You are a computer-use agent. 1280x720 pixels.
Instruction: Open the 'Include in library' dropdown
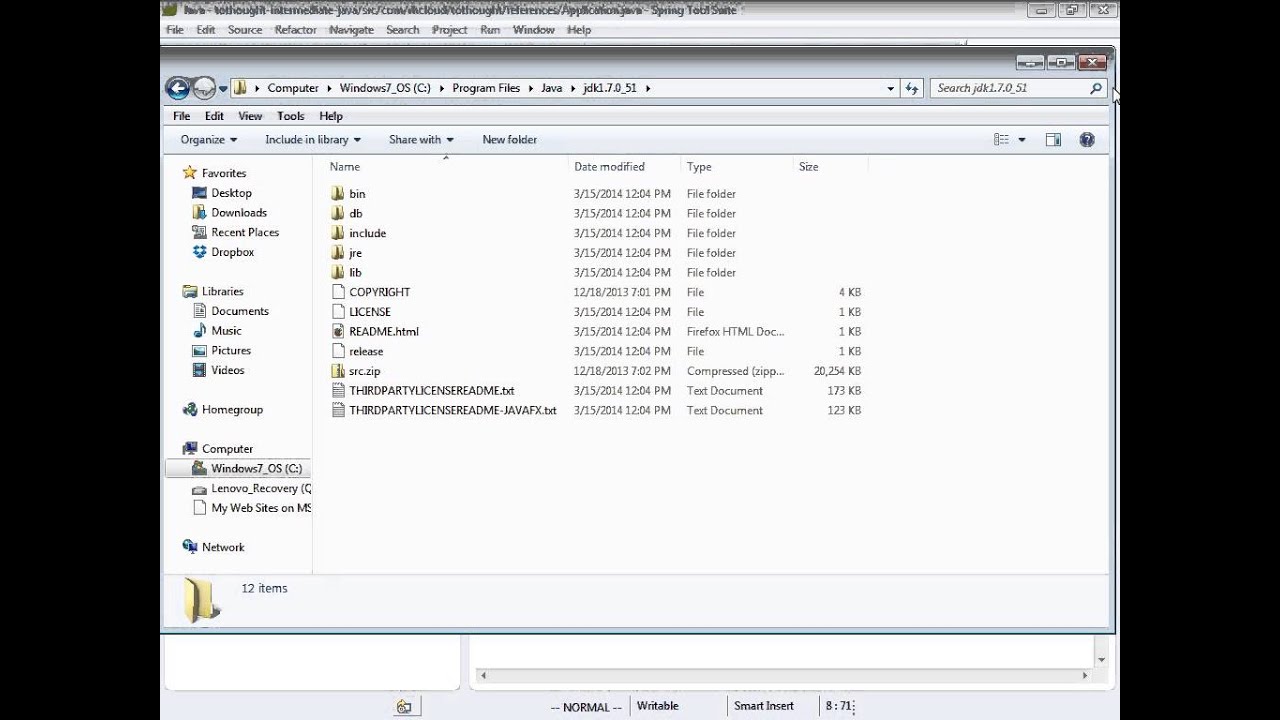tap(313, 140)
